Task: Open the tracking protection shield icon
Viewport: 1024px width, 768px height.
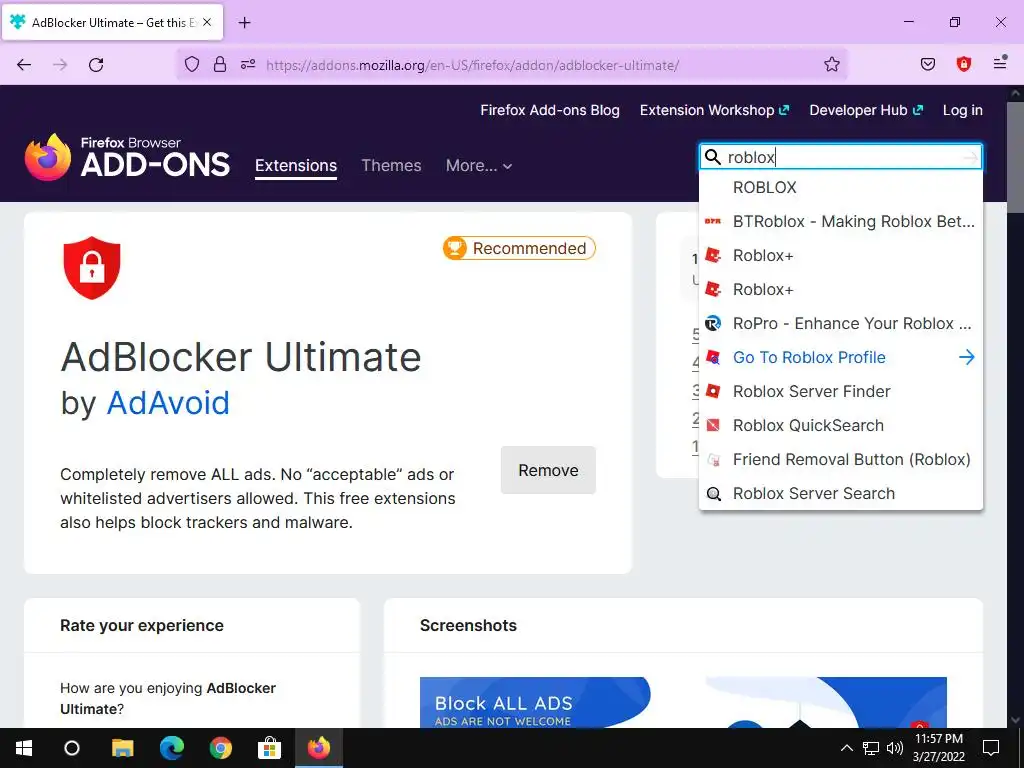Action: pos(191,65)
